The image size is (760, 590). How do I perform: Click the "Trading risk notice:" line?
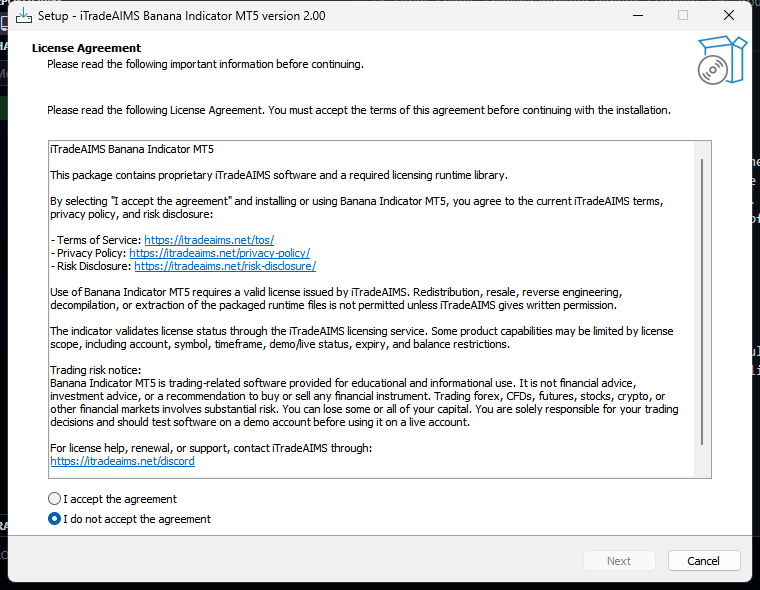click(95, 370)
